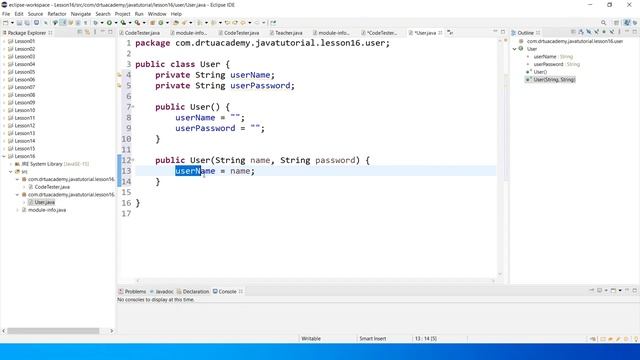Open the toolbar Search magnifier icon

[x=603, y=23]
